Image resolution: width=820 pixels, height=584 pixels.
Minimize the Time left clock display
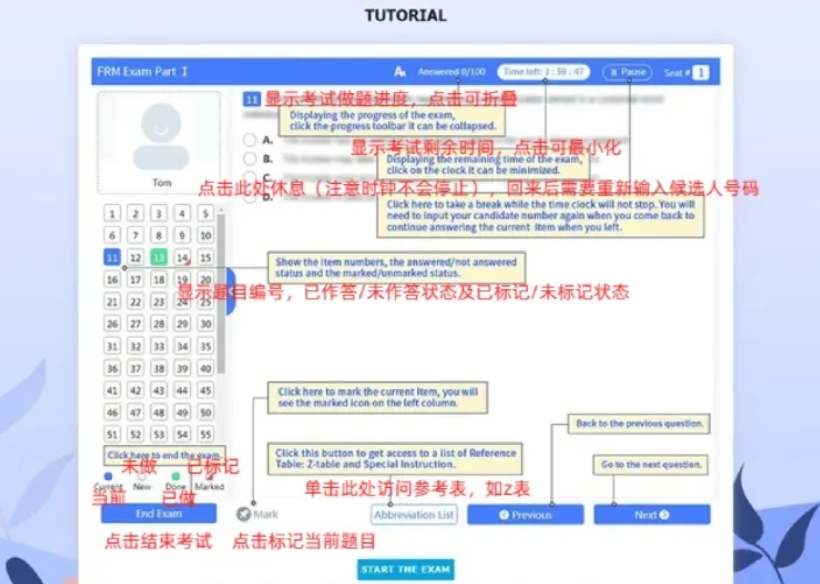point(543,72)
